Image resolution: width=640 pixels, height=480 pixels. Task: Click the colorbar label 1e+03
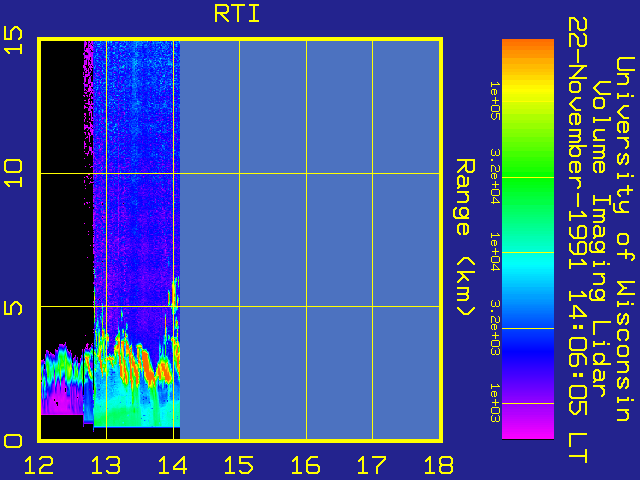495,403
